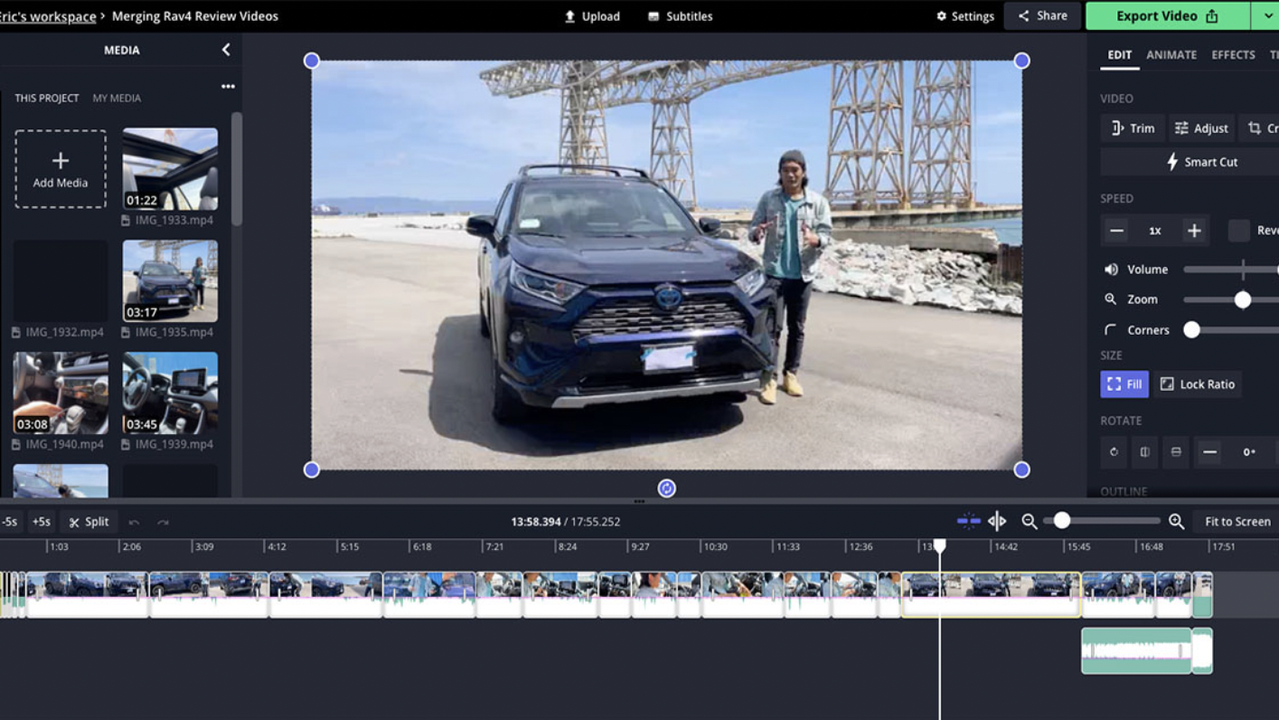Collapse the Media panel with the chevron

click(226, 50)
